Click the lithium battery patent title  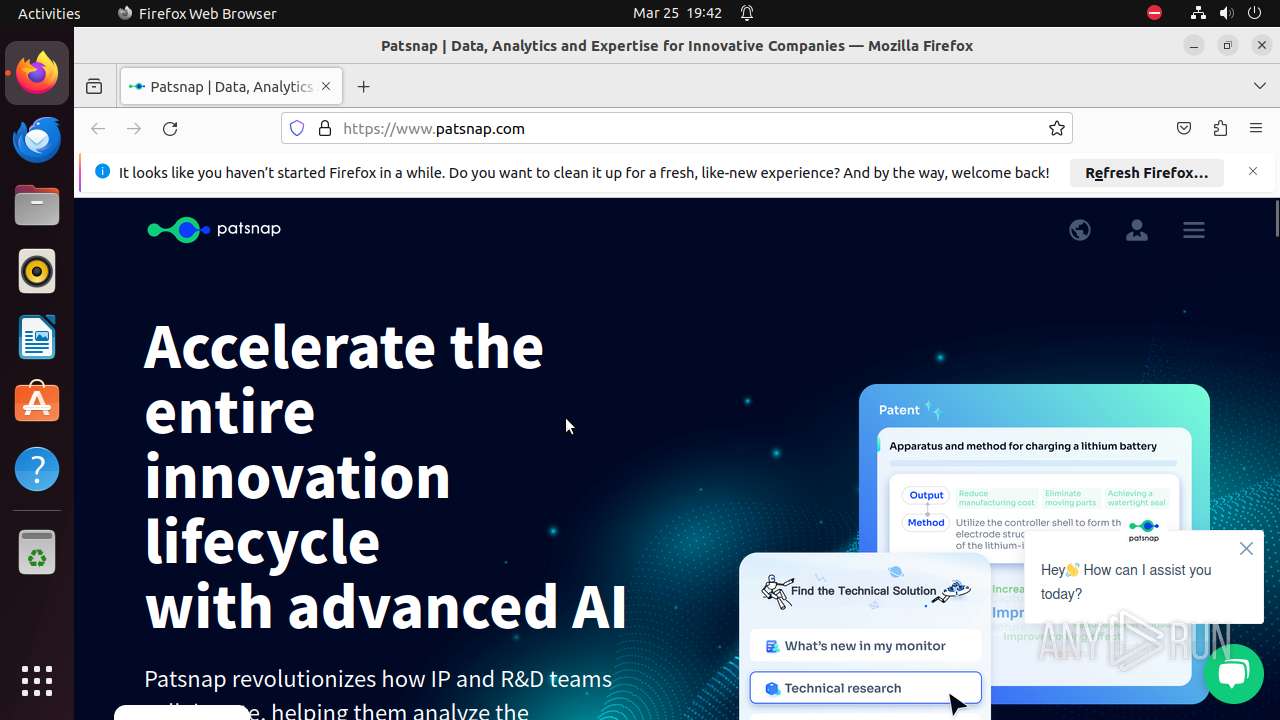[x=1023, y=446]
